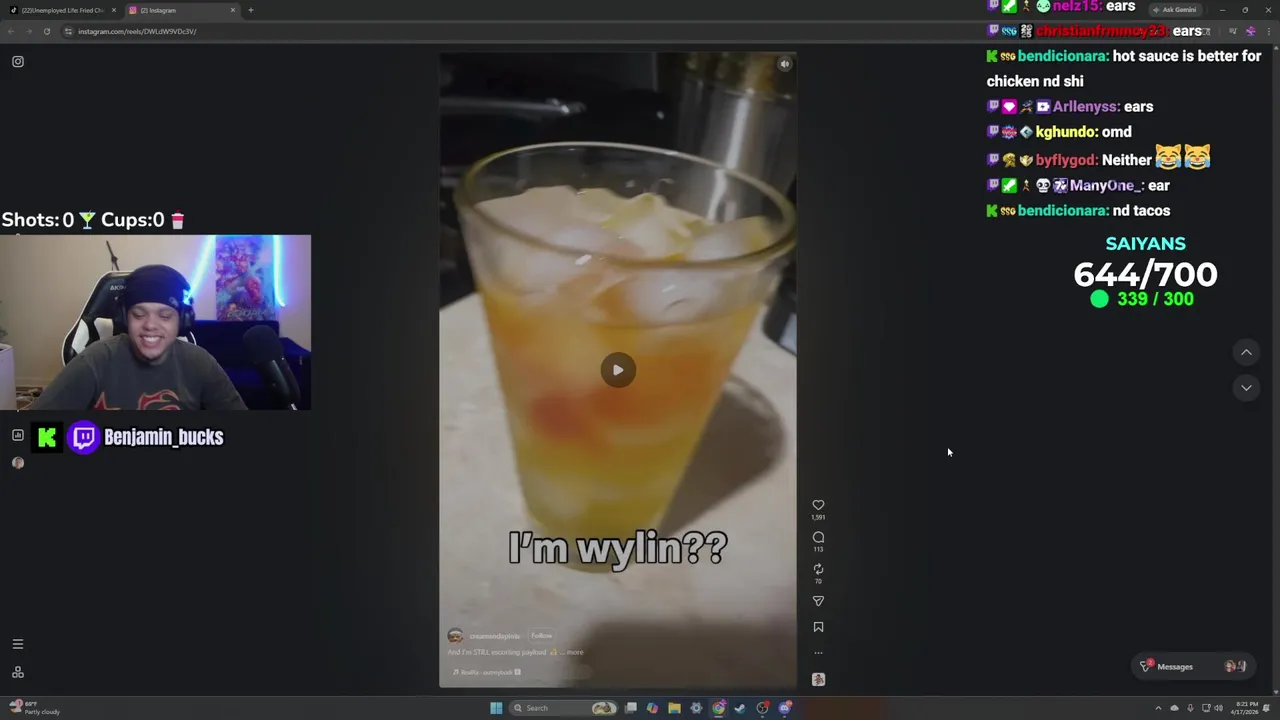The image size is (1280, 720).
Task: Go to previous reel with up chevron
Action: [x=1246, y=352]
